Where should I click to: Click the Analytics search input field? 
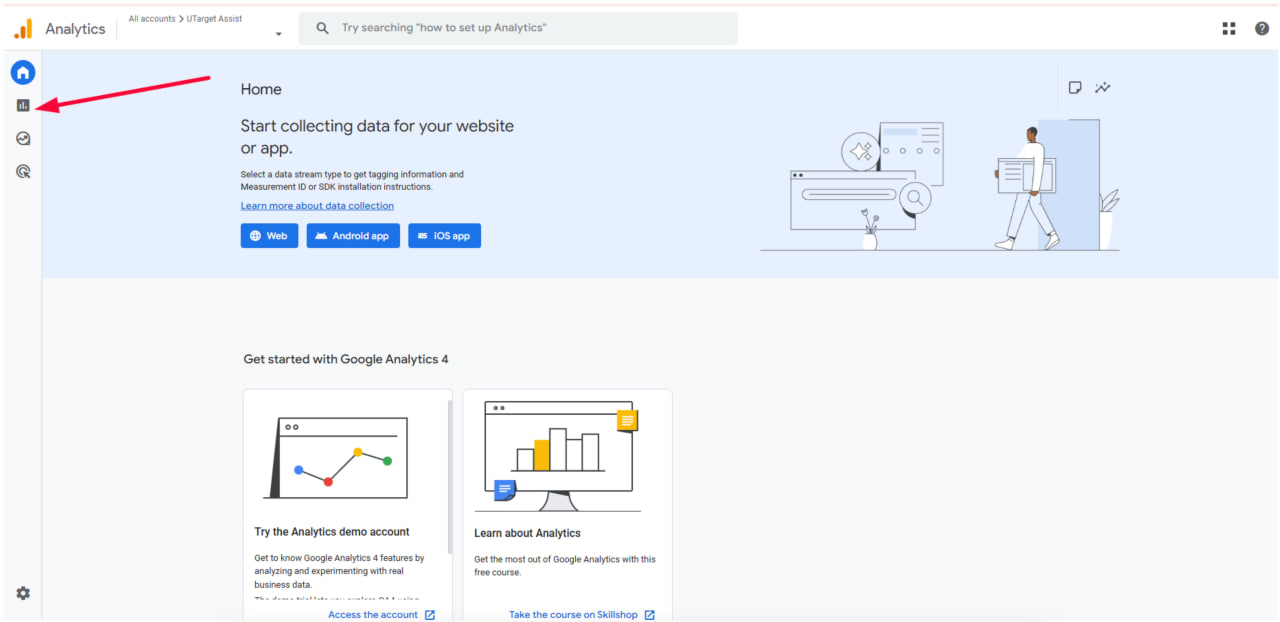518,28
